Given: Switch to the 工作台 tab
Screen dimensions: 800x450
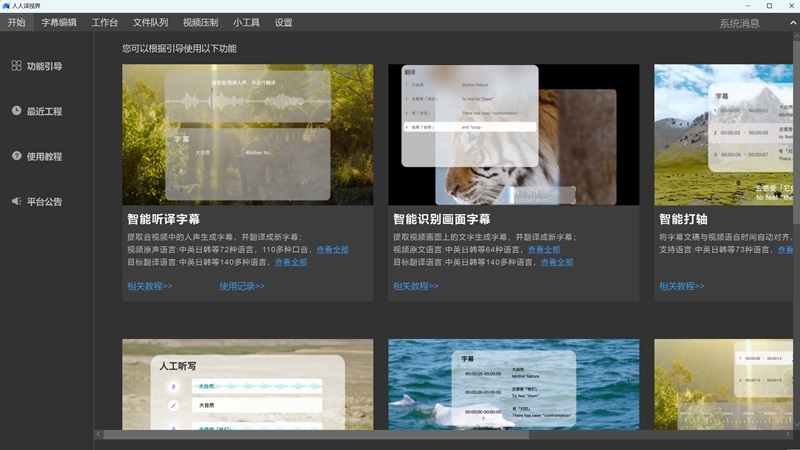Looking at the screenshot, I should [x=105, y=22].
